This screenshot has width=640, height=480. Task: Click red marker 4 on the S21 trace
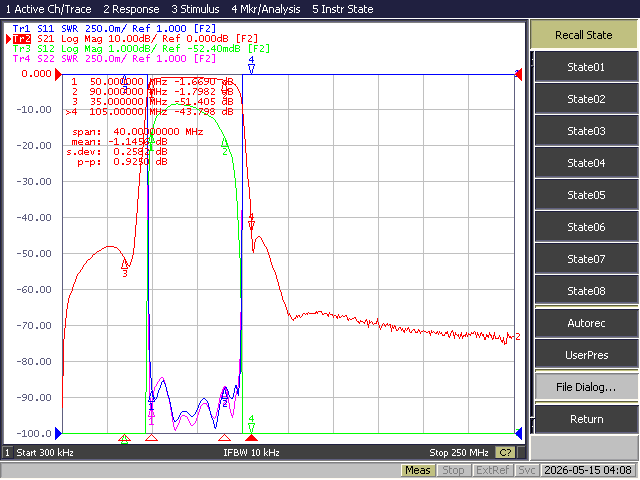coord(251,222)
